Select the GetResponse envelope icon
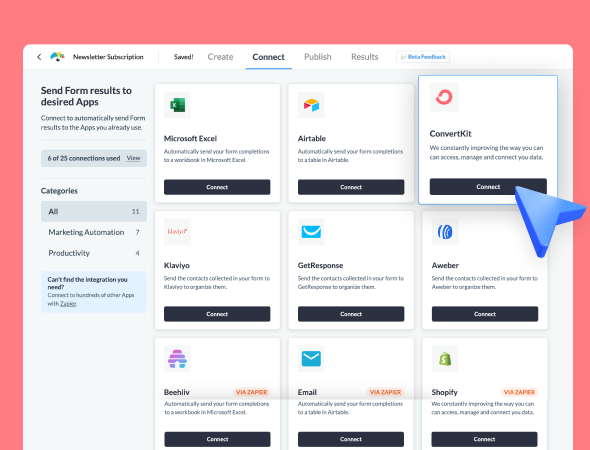 point(311,232)
